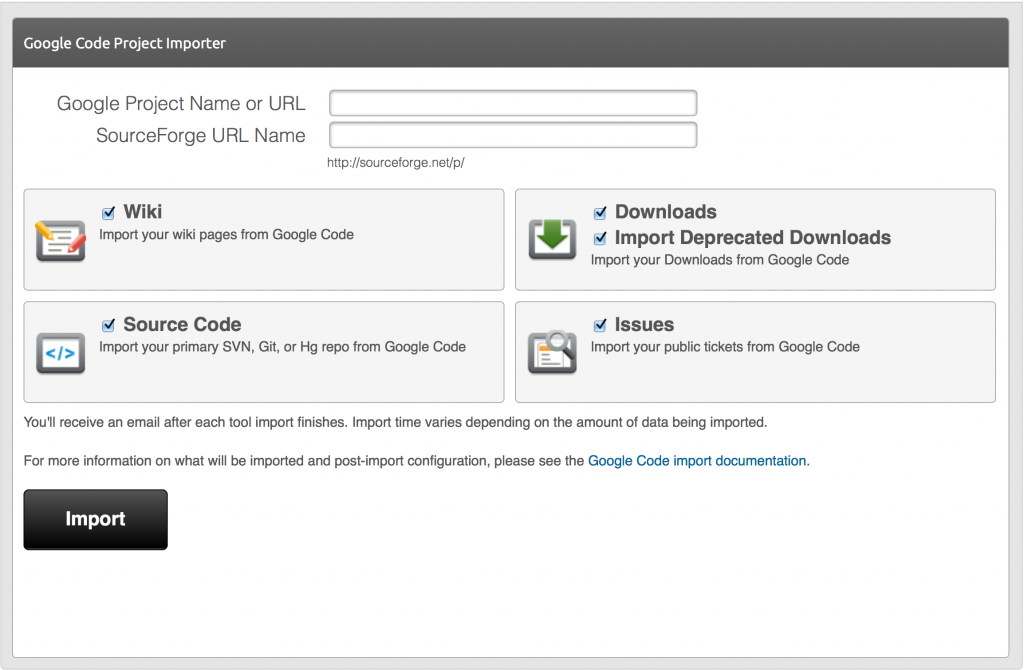This screenshot has height=670, width=1024.
Task: Click the Source Code heading text
Action: tap(182, 325)
